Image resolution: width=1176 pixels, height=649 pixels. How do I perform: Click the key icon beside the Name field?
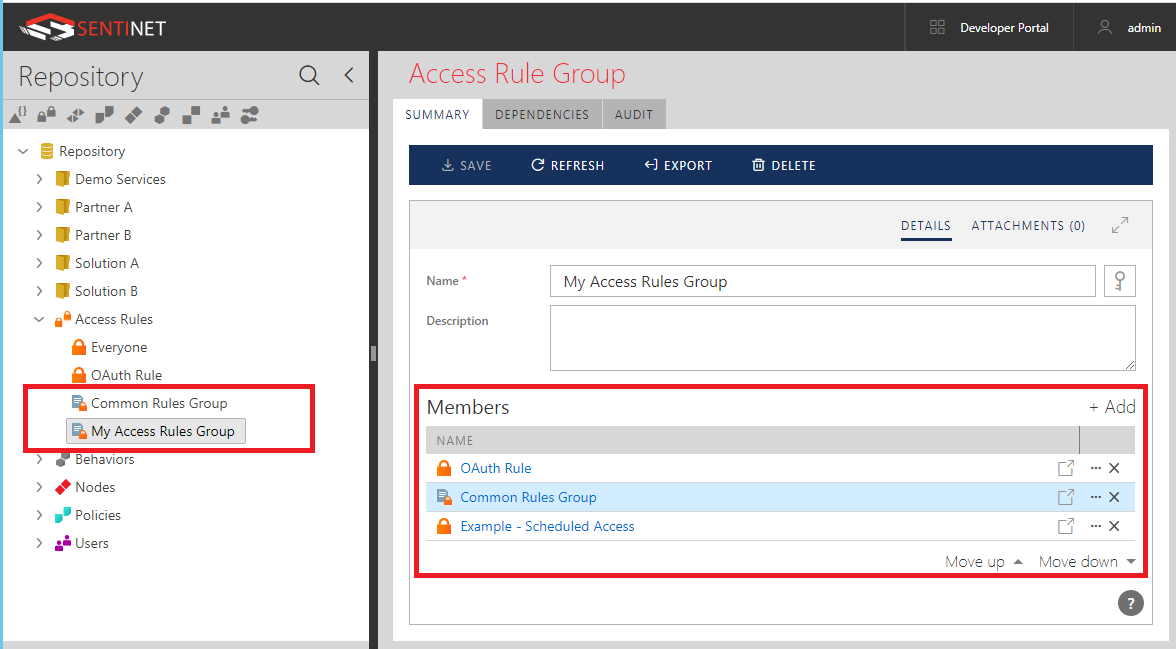pyautogui.click(x=1119, y=281)
